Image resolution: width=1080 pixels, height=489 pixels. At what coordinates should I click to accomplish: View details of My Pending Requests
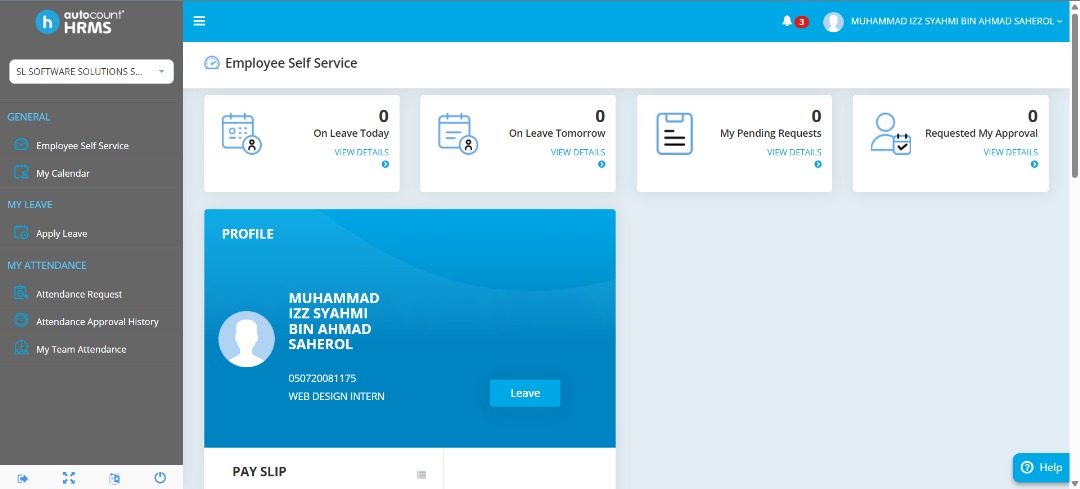[x=794, y=153]
